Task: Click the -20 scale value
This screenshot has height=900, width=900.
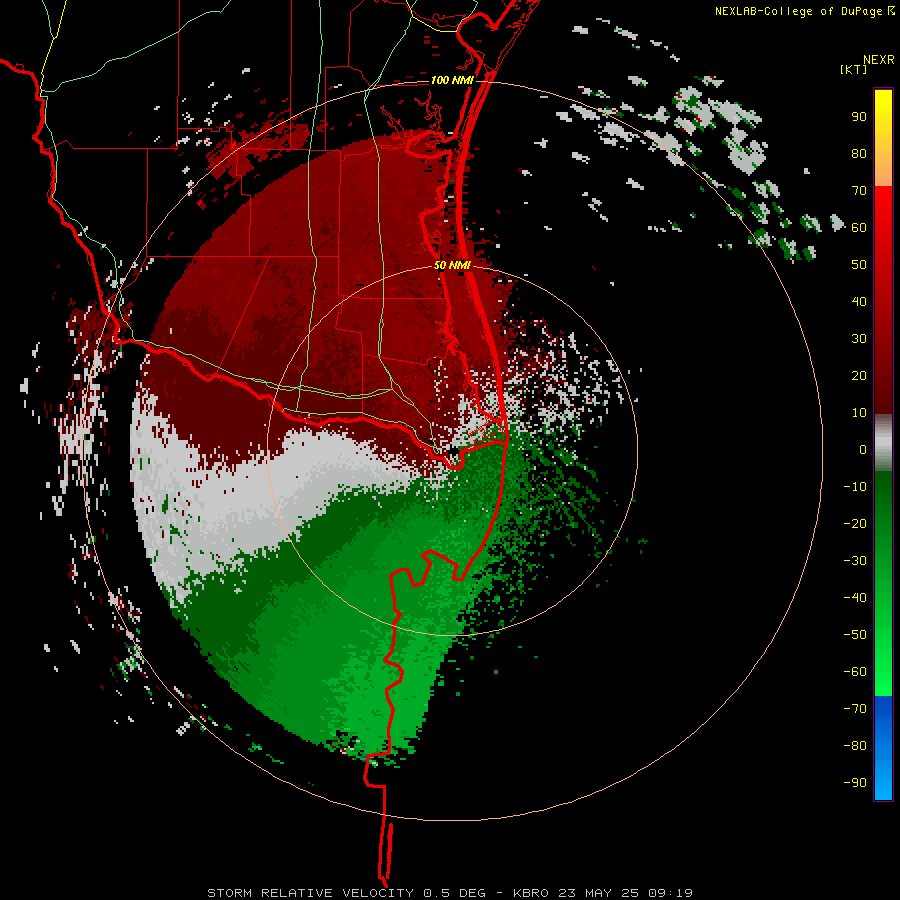Action: point(855,524)
